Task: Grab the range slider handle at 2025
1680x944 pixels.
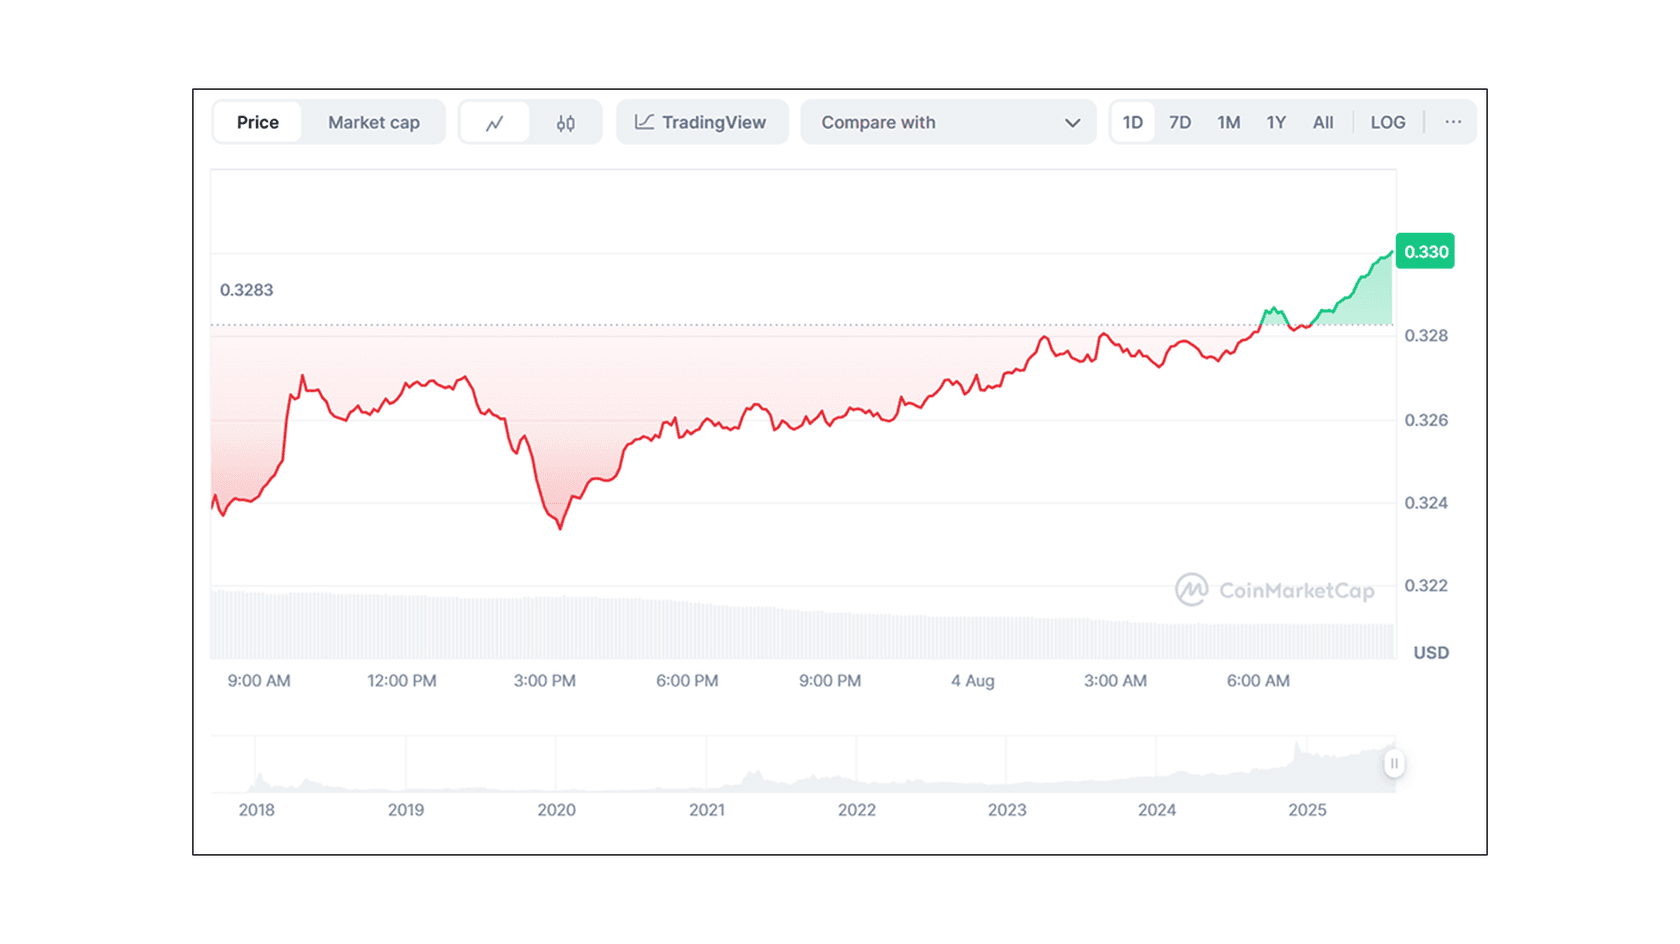Action: point(1394,764)
